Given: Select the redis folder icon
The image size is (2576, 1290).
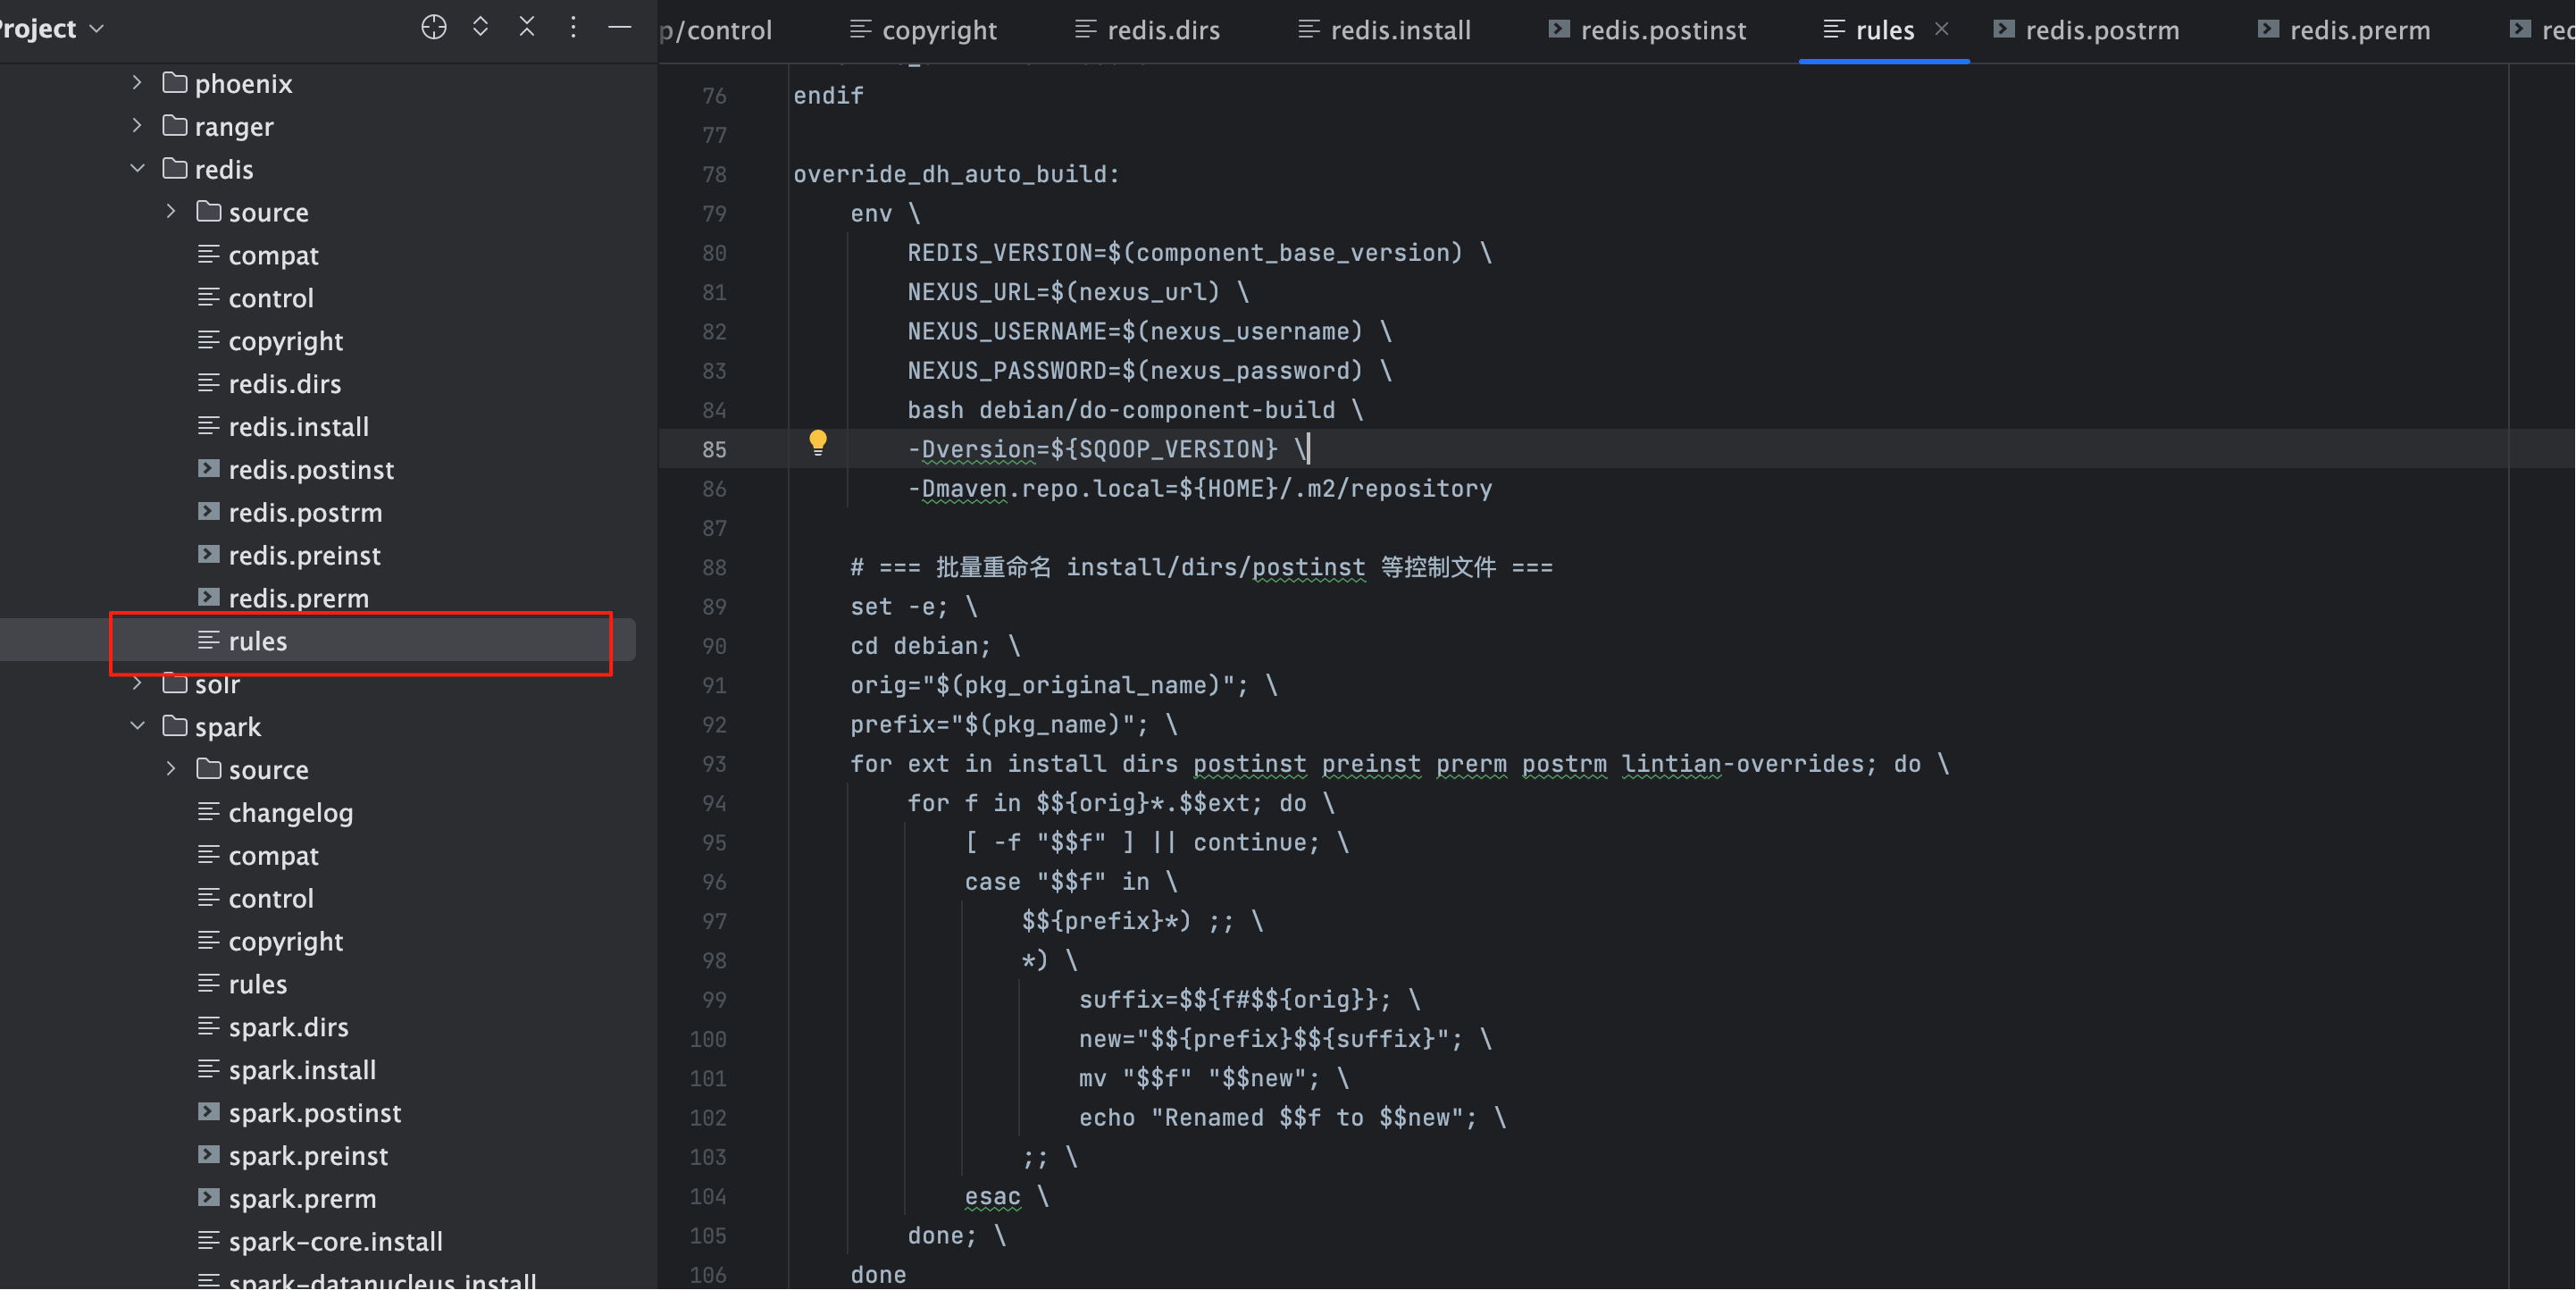Looking at the screenshot, I should click(175, 169).
